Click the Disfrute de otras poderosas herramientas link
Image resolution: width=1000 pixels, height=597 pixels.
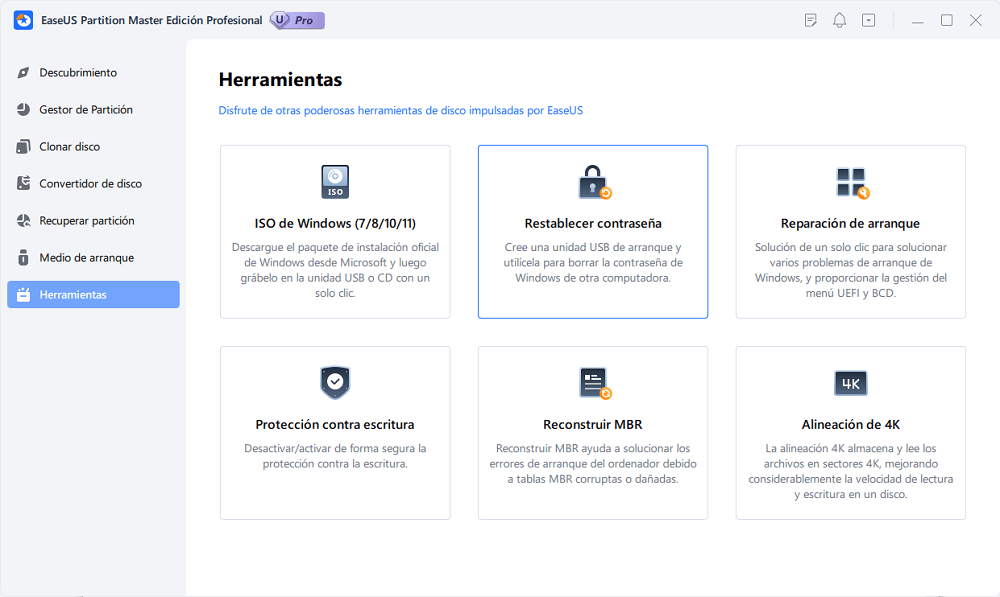coord(401,110)
